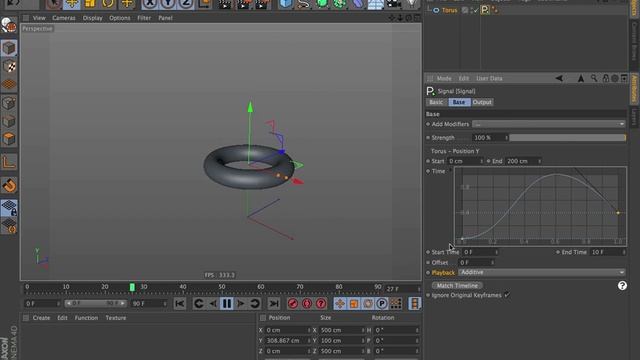
Task: Open the viewport Filter menu
Action: [x=144, y=18]
